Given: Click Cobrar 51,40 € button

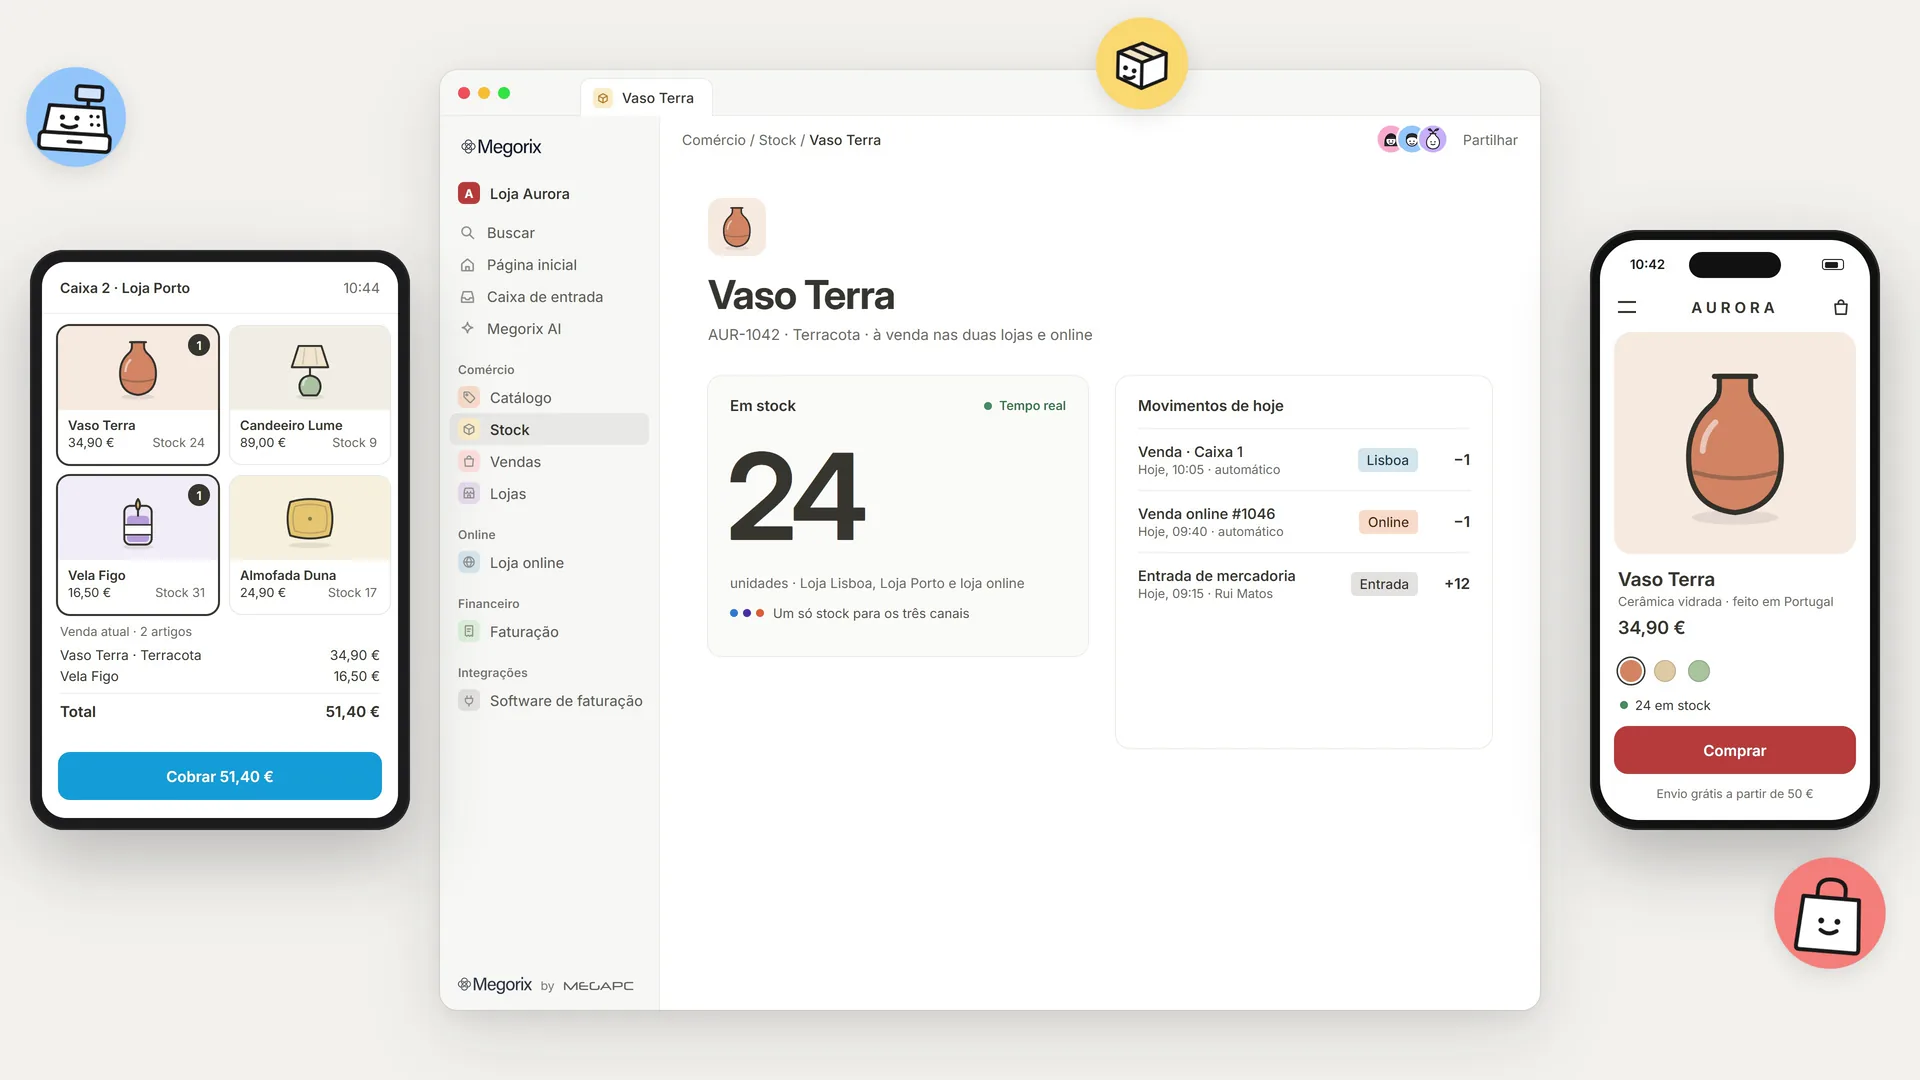Looking at the screenshot, I should [220, 776].
